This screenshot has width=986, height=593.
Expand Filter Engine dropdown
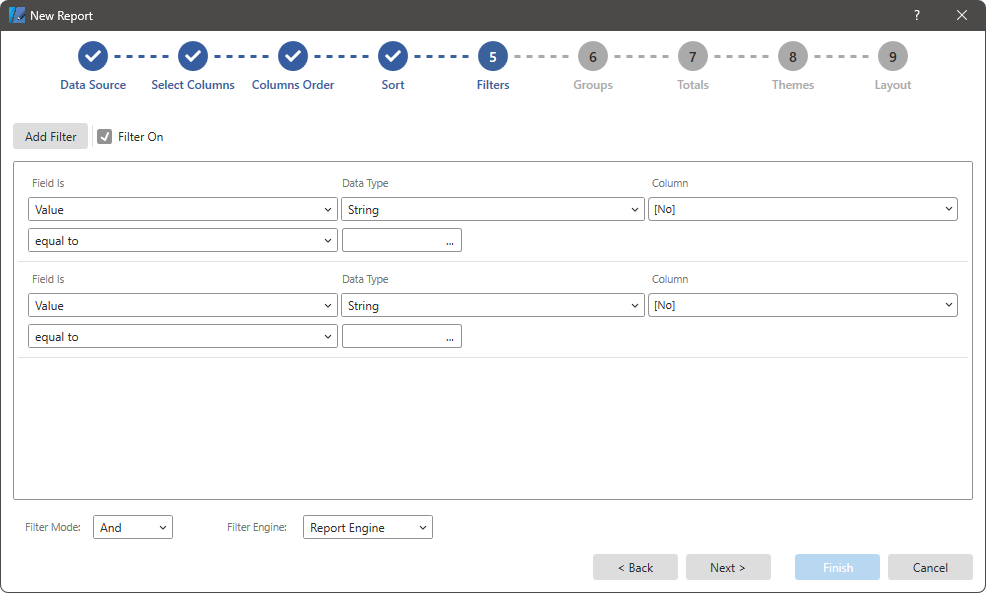pos(367,528)
